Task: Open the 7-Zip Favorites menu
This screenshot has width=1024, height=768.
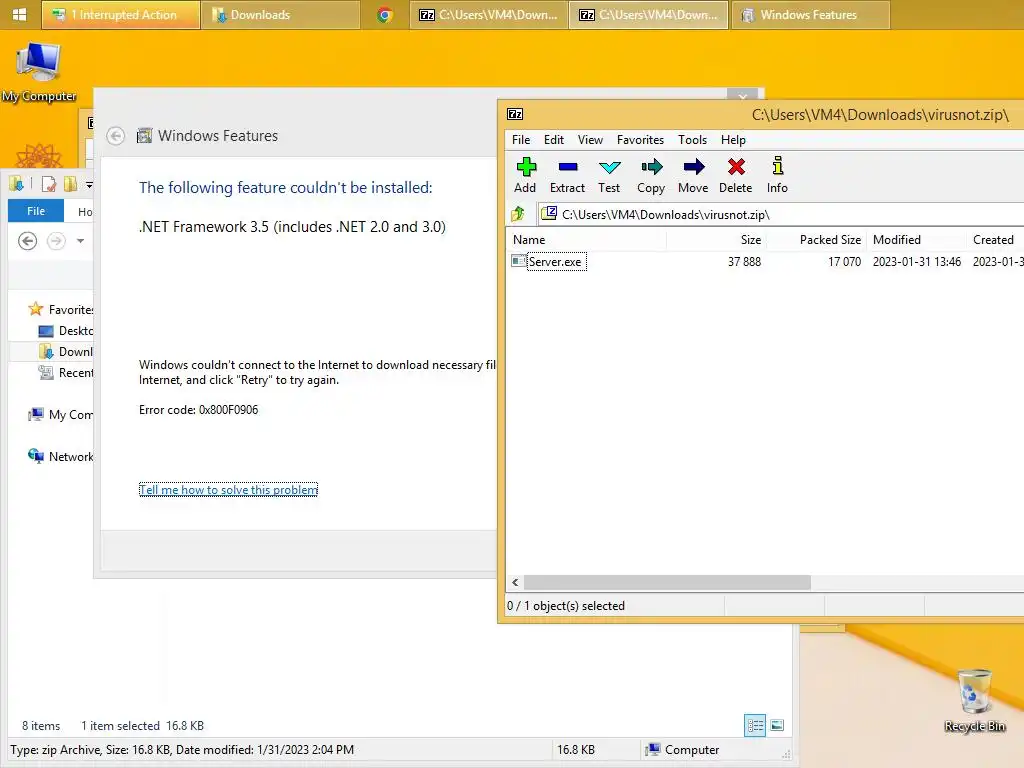Action: coord(640,140)
